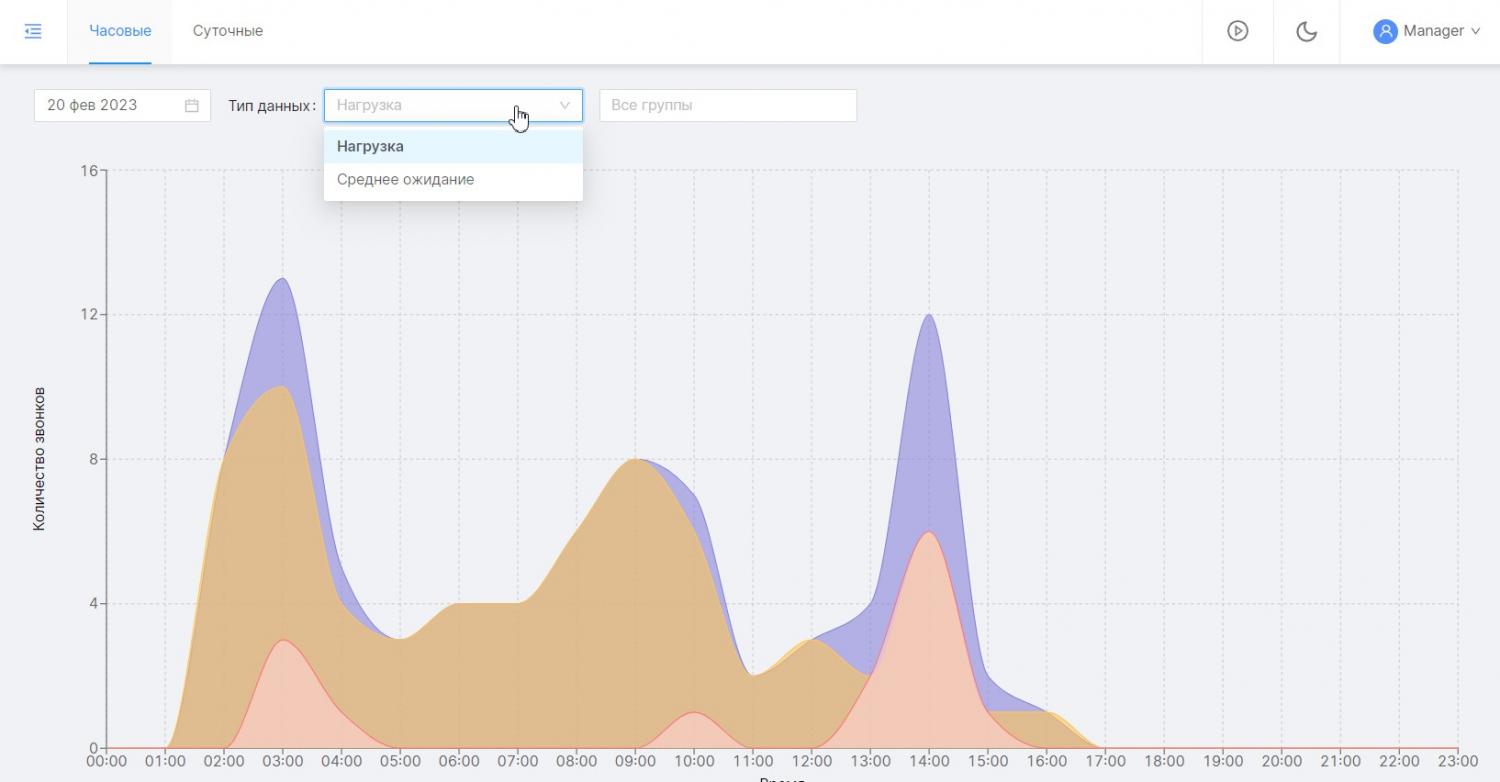Click the data type dropdown chevron
This screenshot has width=1500, height=782.
564,105
